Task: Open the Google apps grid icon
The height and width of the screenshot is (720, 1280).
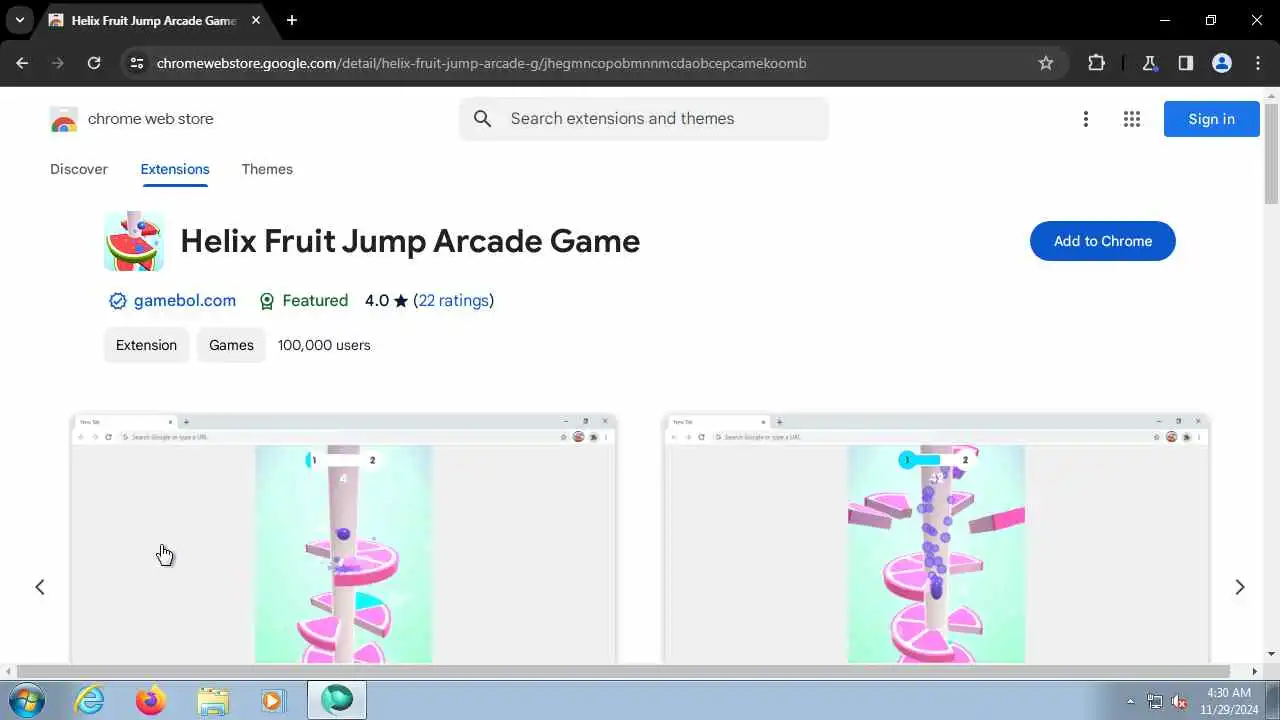Action: tap(1132, 119)
